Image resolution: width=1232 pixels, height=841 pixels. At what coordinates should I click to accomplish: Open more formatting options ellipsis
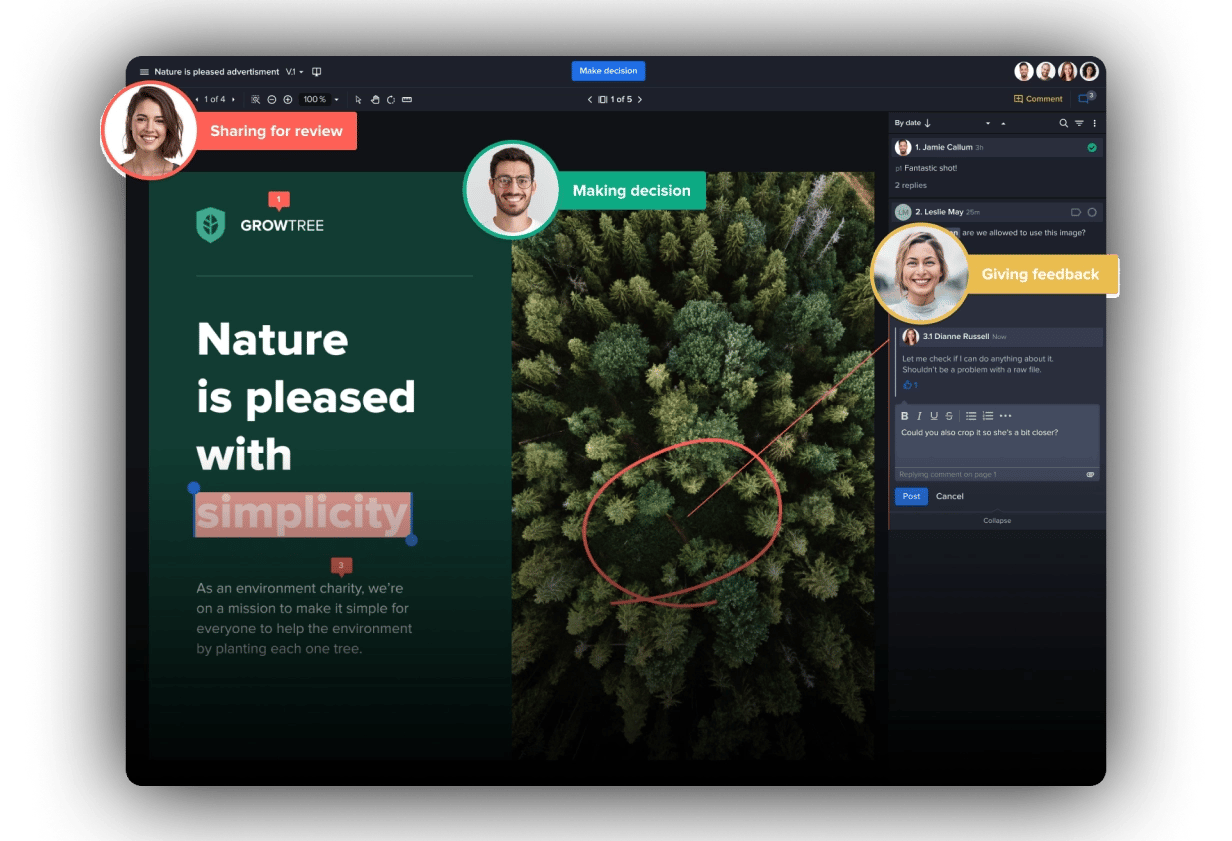pos(1006,416)
